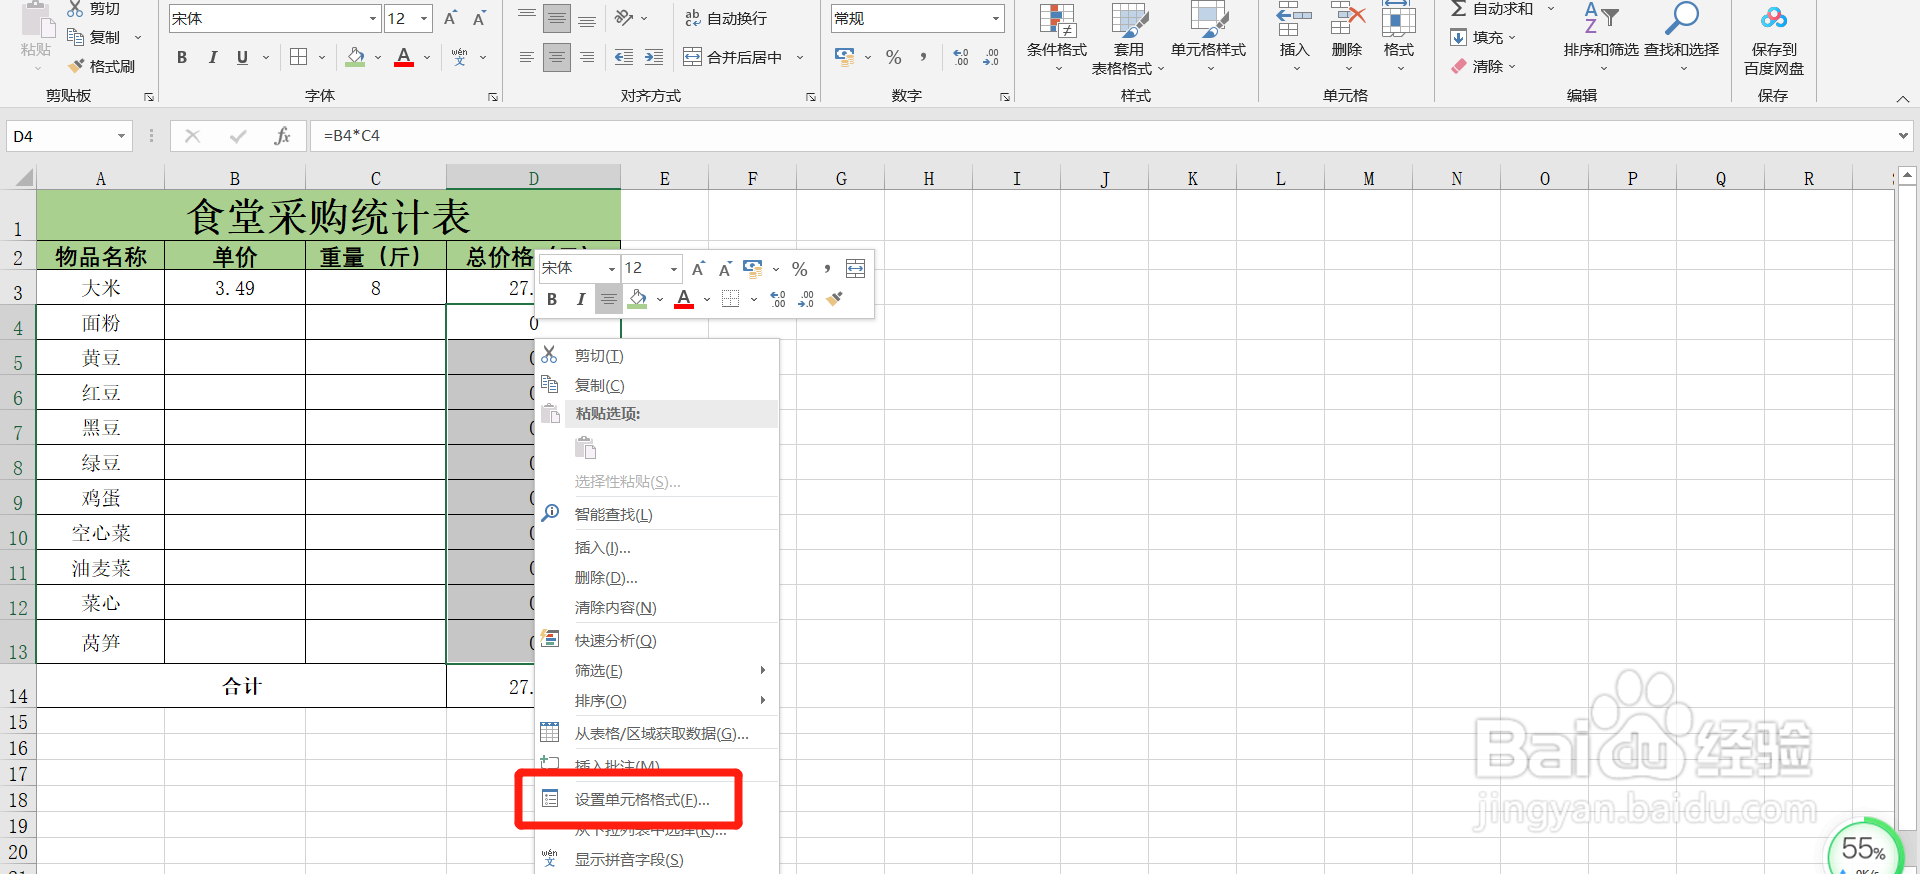Open the Format (格式) cells button in ribbon

tap(1399, 36)
